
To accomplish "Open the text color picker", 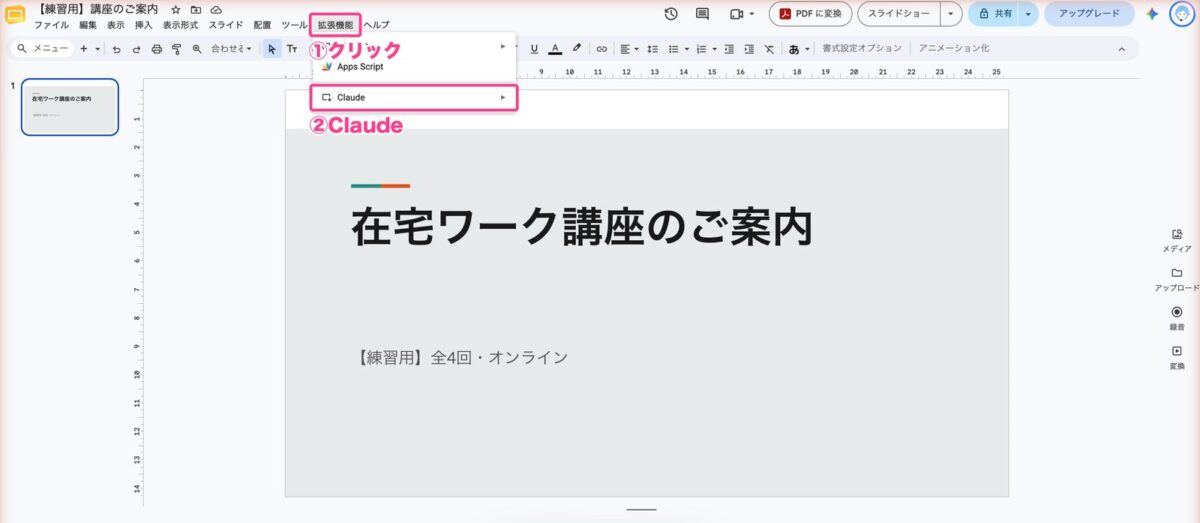I will (x=555, y=48).
